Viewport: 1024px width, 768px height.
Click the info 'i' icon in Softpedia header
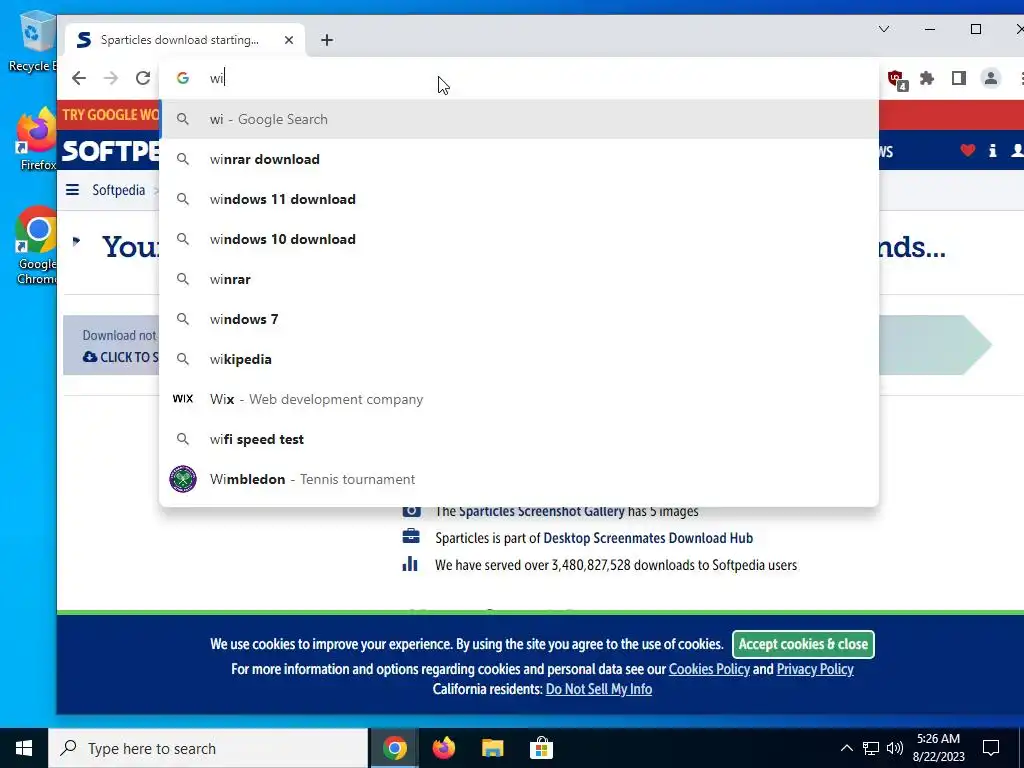[x=993, y=151]
